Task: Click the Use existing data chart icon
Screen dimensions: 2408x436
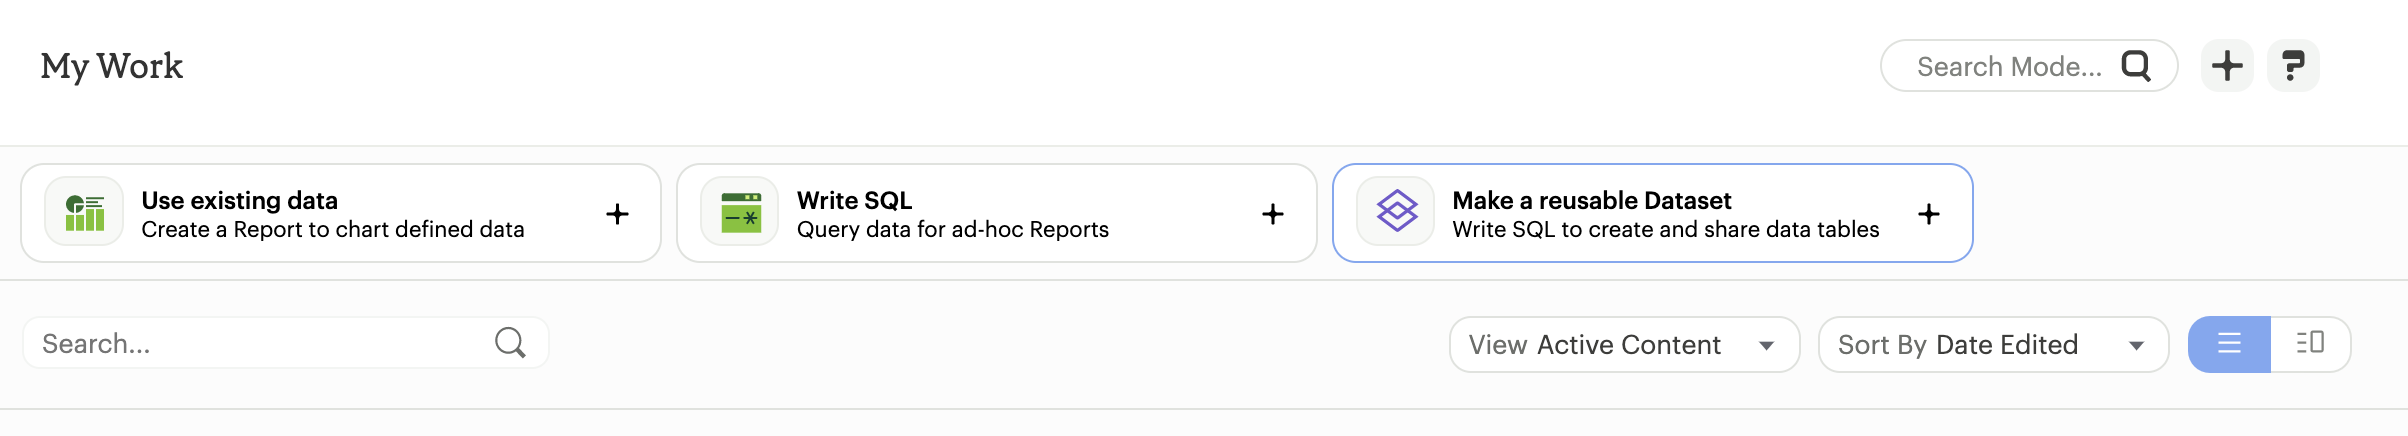Action: coord(85,213)
